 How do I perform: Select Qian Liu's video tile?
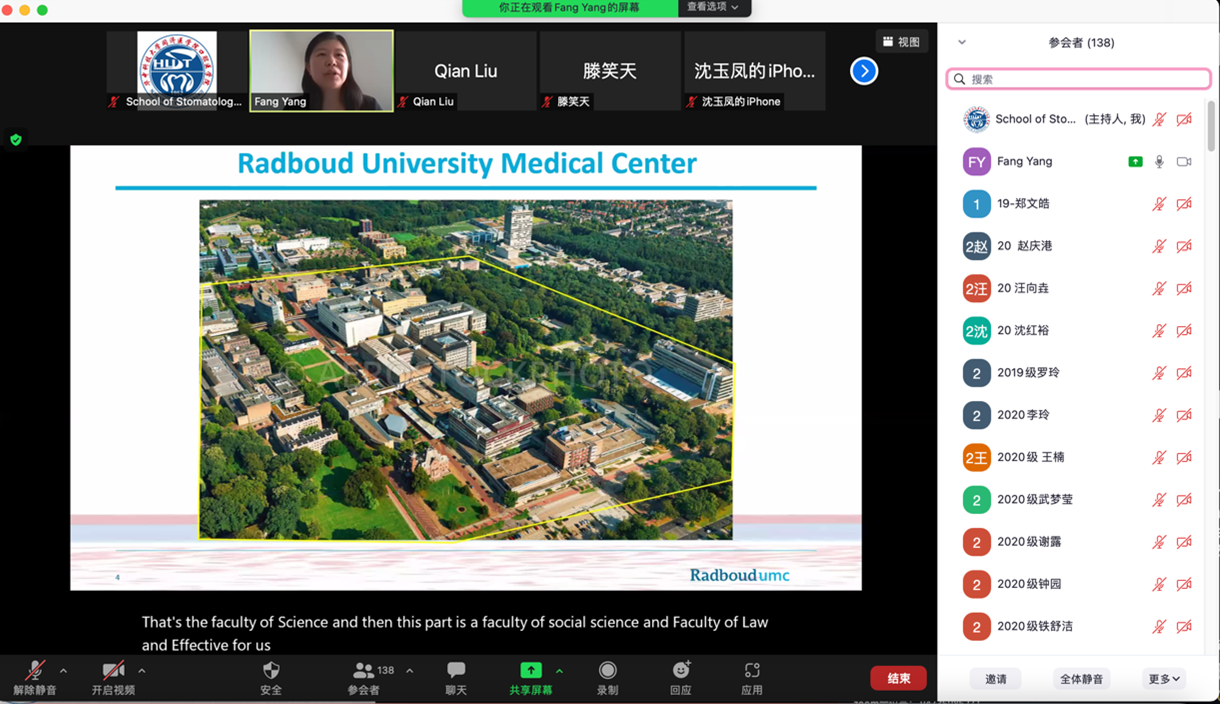pyautogui.click(x=465, y=70)
